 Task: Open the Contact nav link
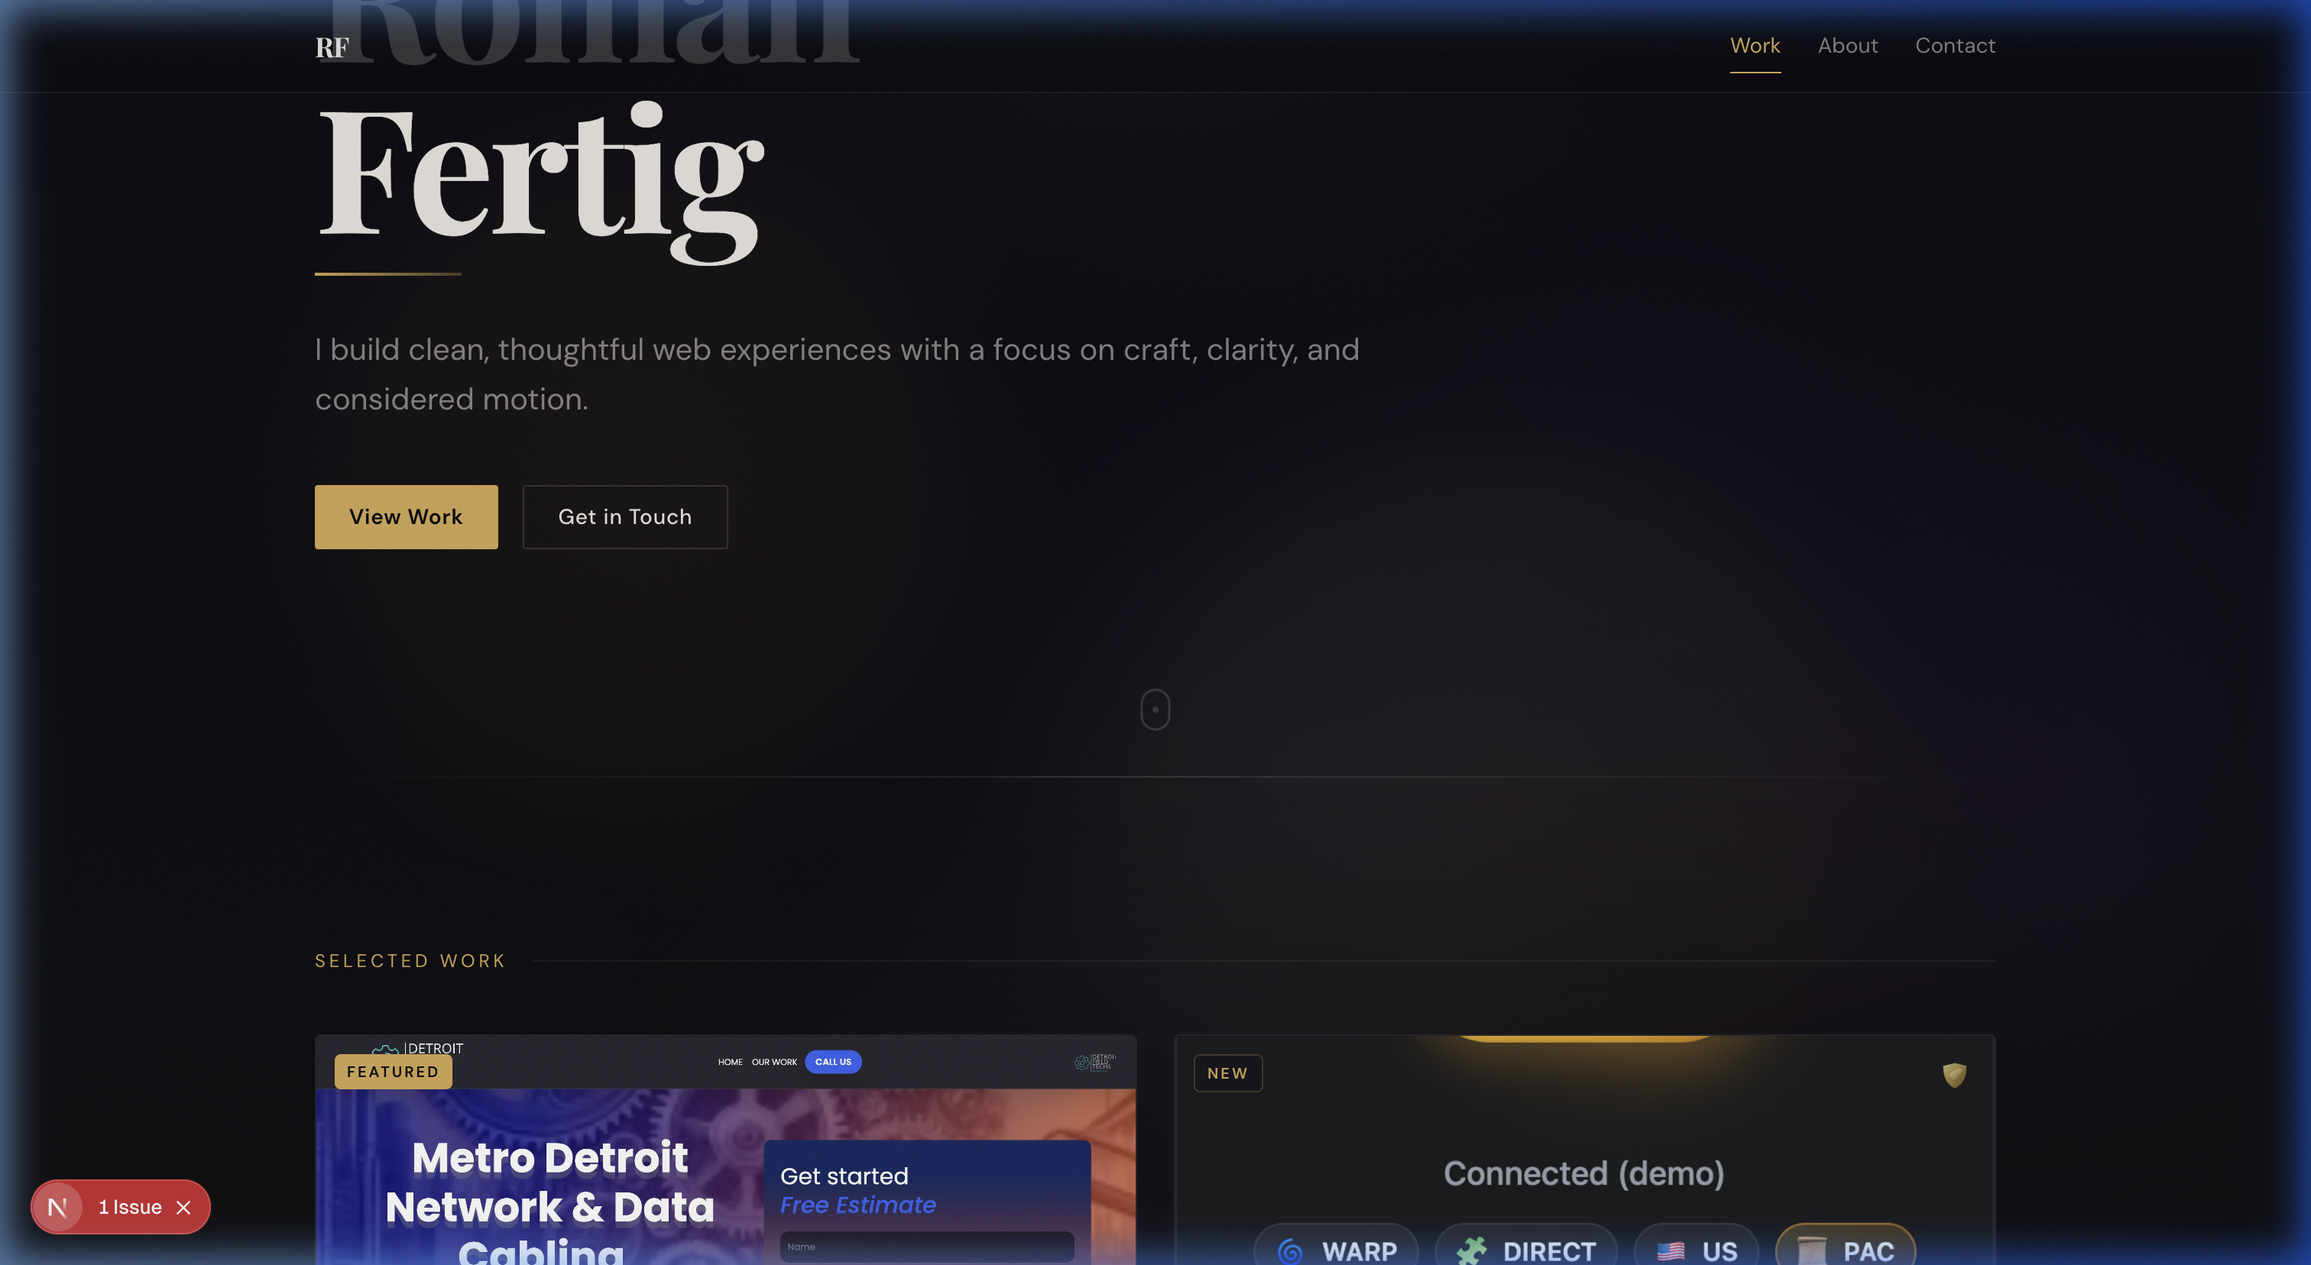pos(1955,46)
